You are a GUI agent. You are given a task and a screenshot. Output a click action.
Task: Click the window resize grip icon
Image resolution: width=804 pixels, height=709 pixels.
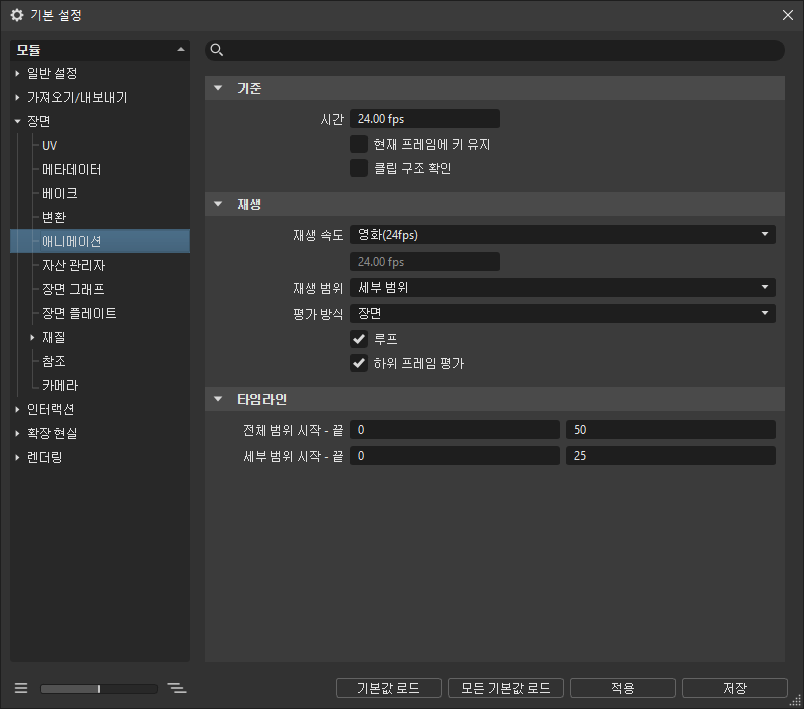795,701
